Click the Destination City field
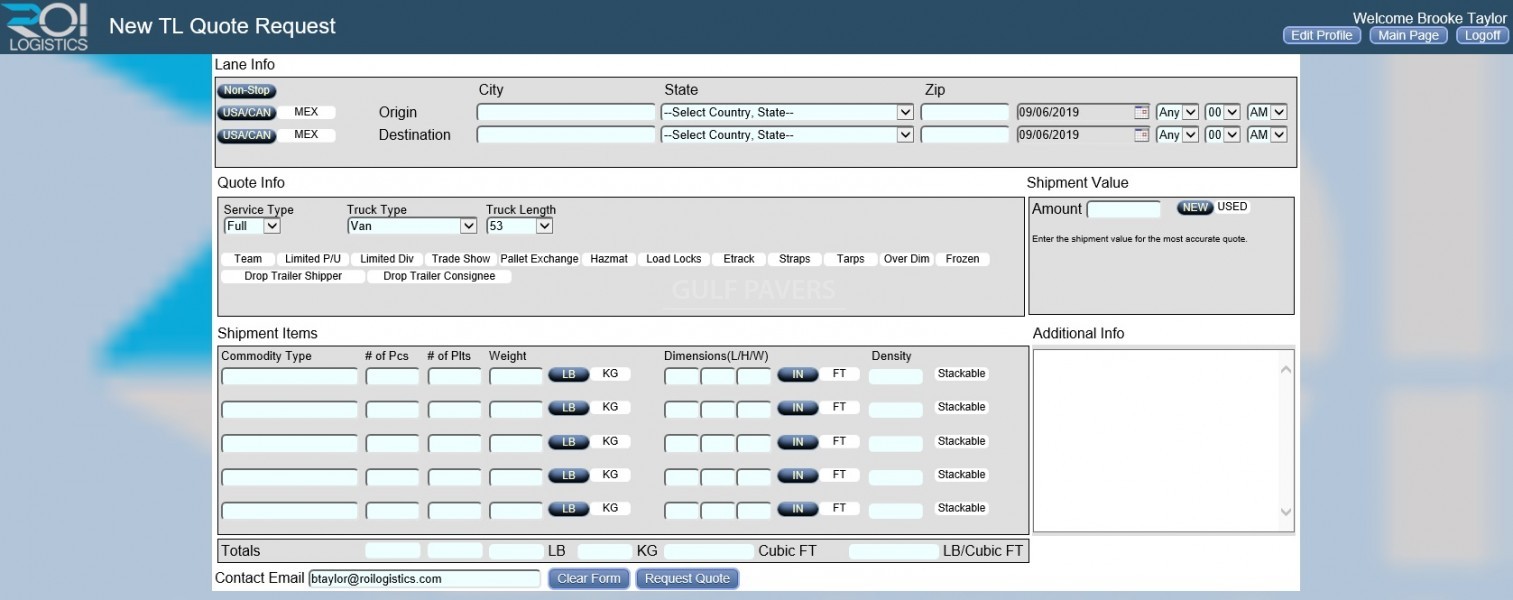 pos(566,135)
